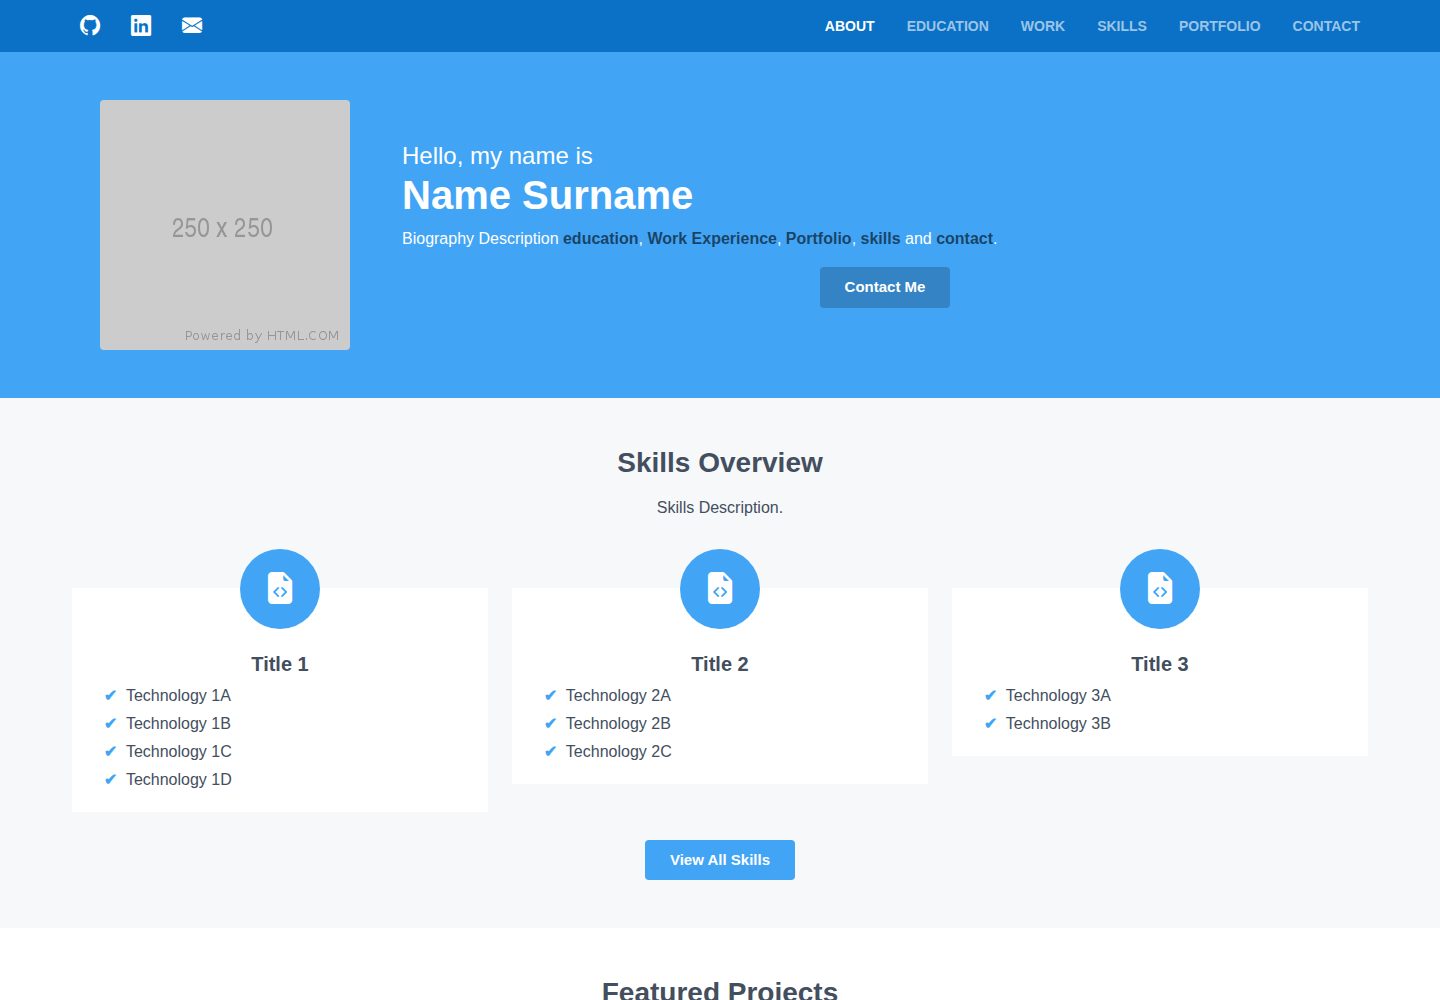Open the Portfolio nav item

[1220, 26]
